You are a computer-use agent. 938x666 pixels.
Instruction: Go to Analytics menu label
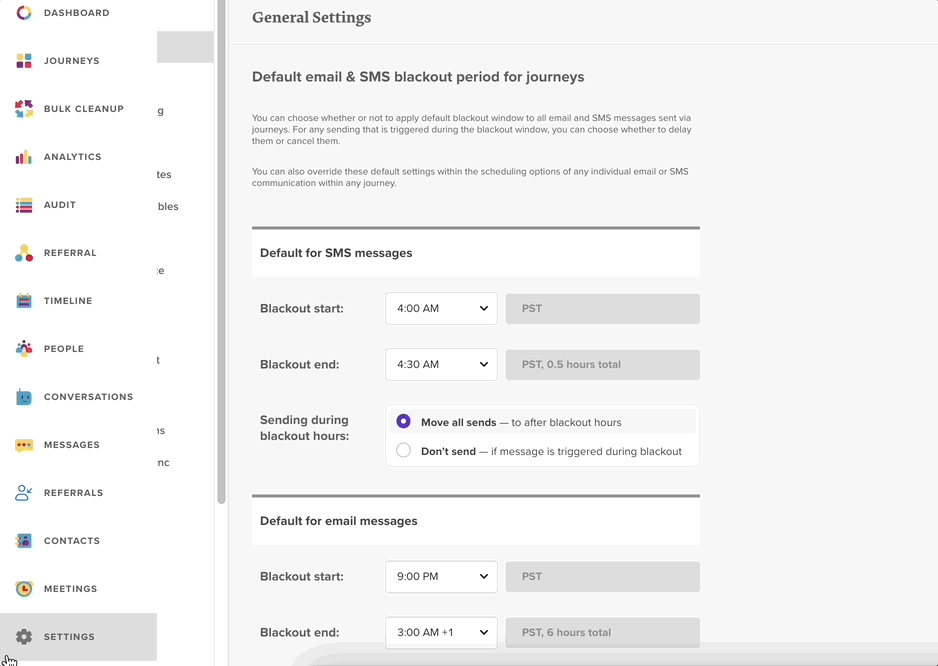pyautogui.click(x=72, y=157)
